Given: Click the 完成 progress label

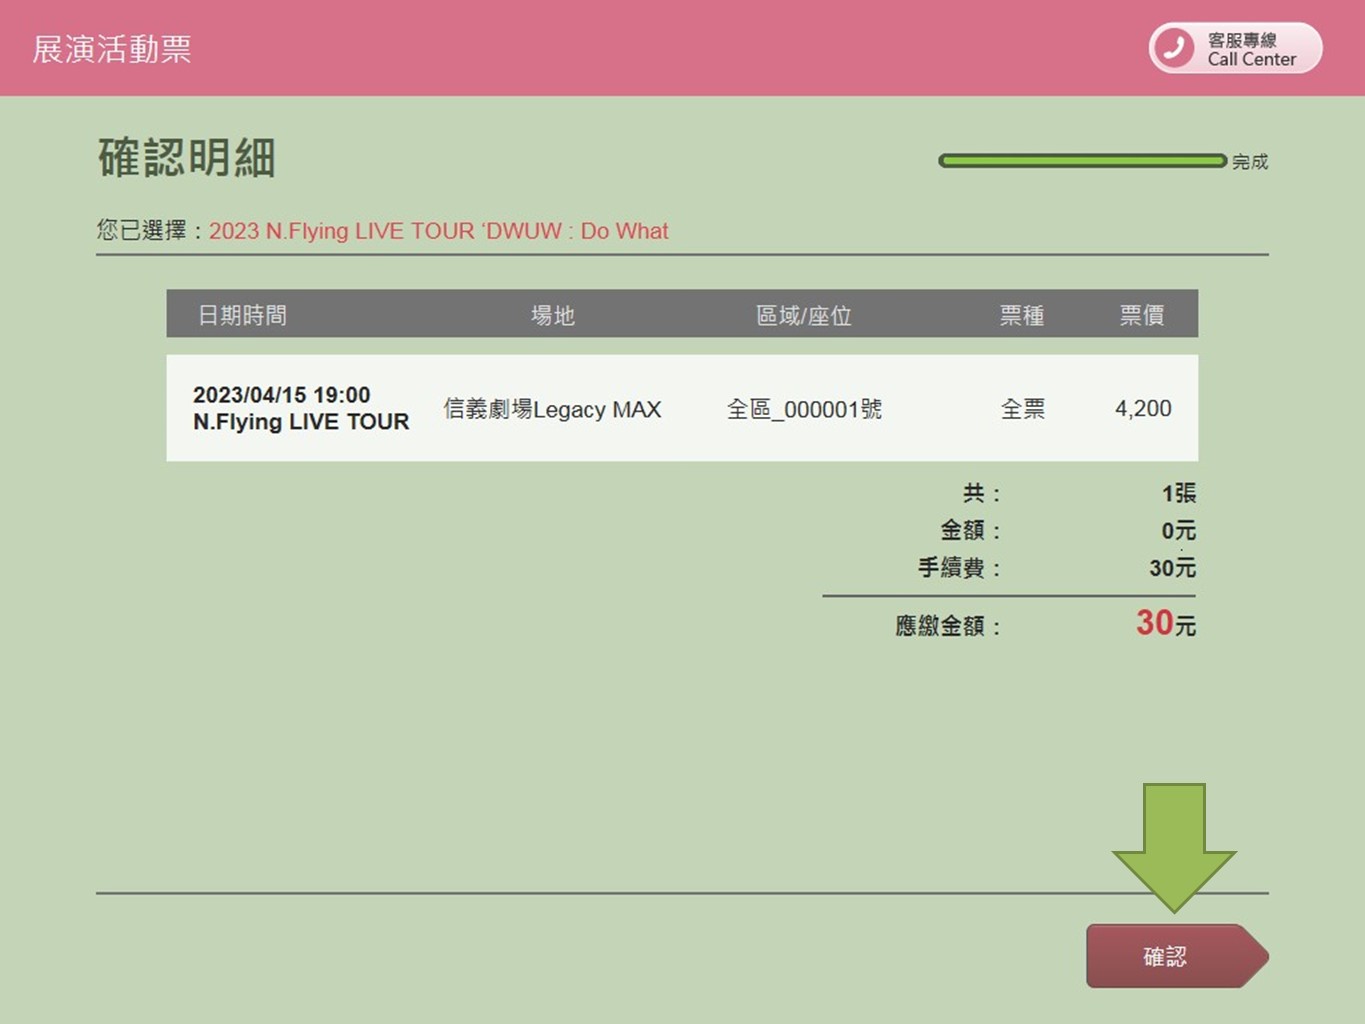Looking at the screenshot, I should click(x=1250, y=161).
